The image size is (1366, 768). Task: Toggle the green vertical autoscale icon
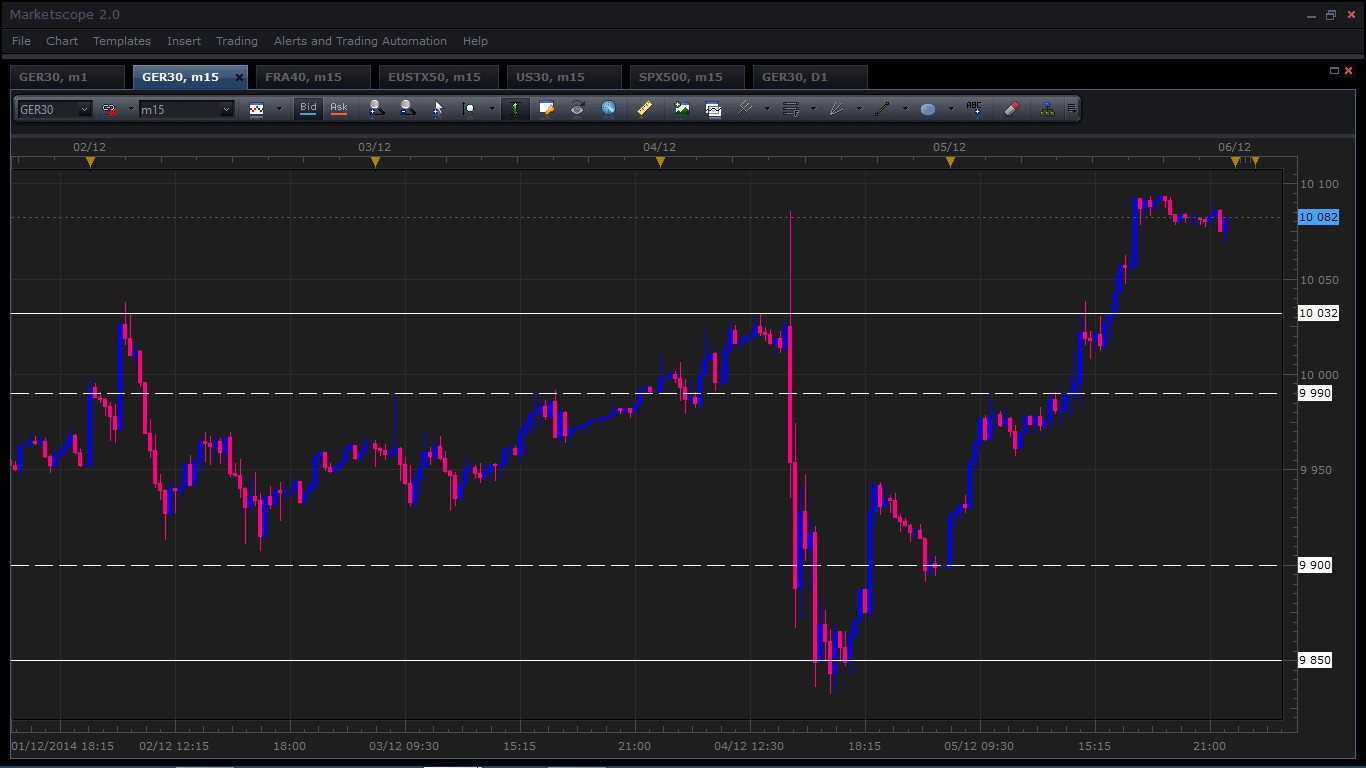(x=515, y=109)
